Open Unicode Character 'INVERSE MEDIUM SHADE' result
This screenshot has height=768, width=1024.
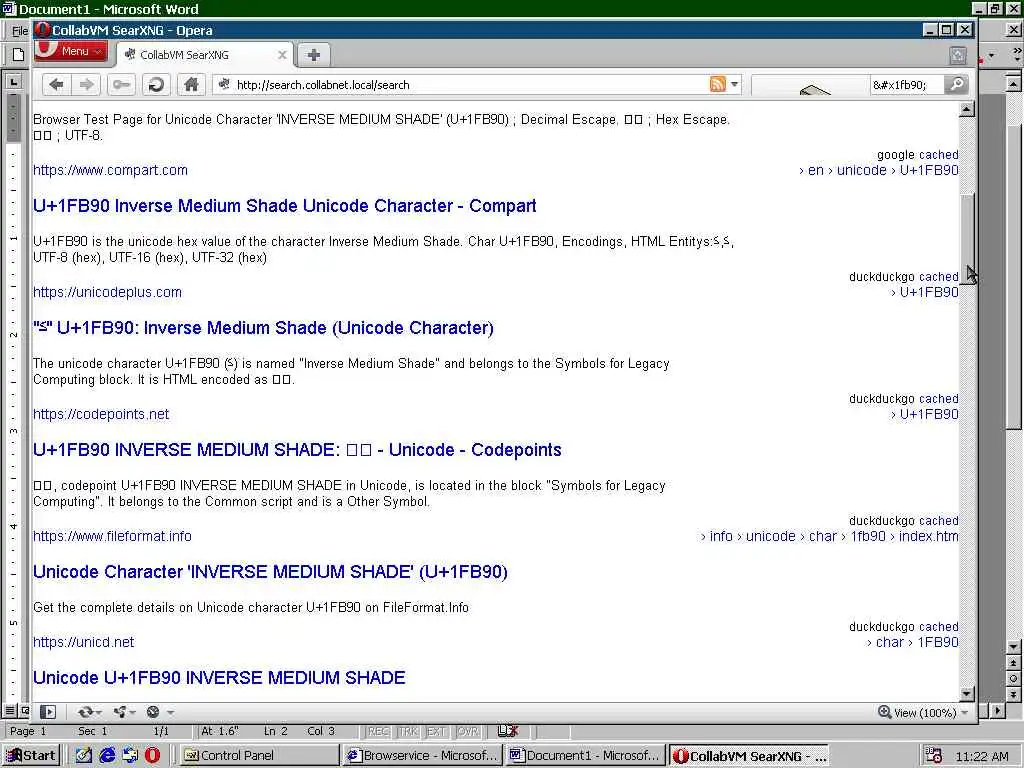[270, 571]
